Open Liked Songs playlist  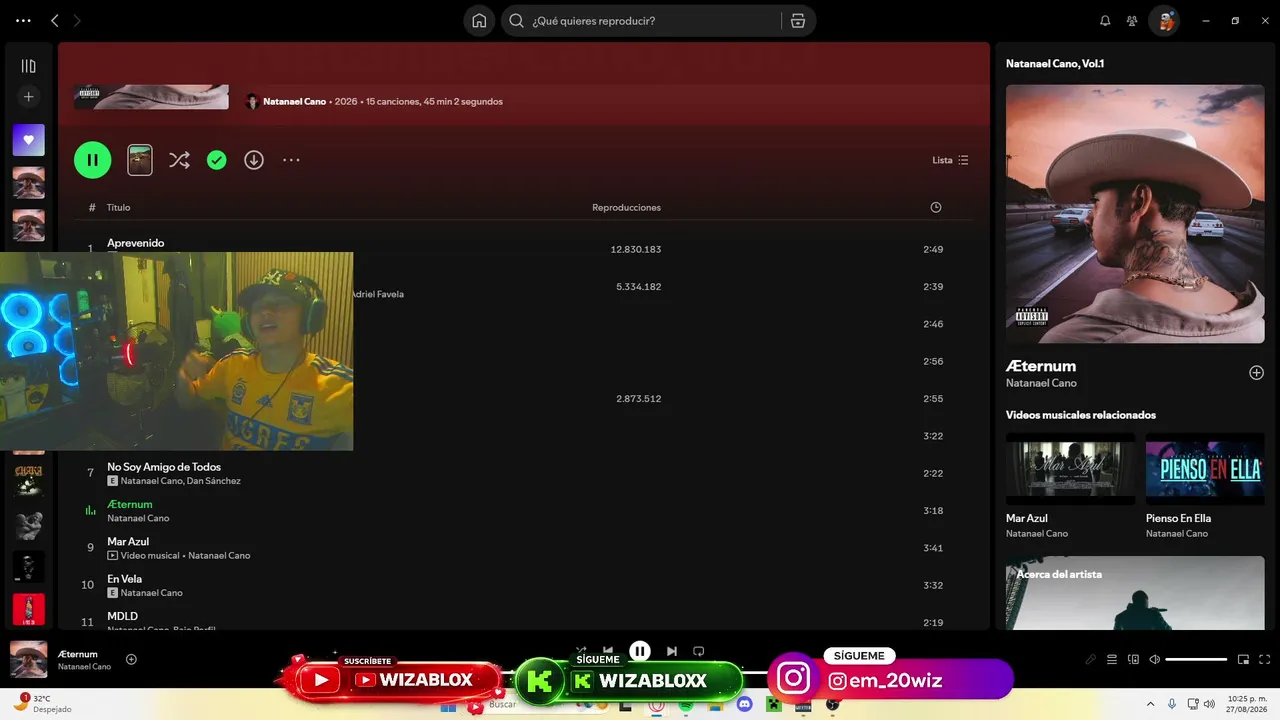(x=28, y=140)
